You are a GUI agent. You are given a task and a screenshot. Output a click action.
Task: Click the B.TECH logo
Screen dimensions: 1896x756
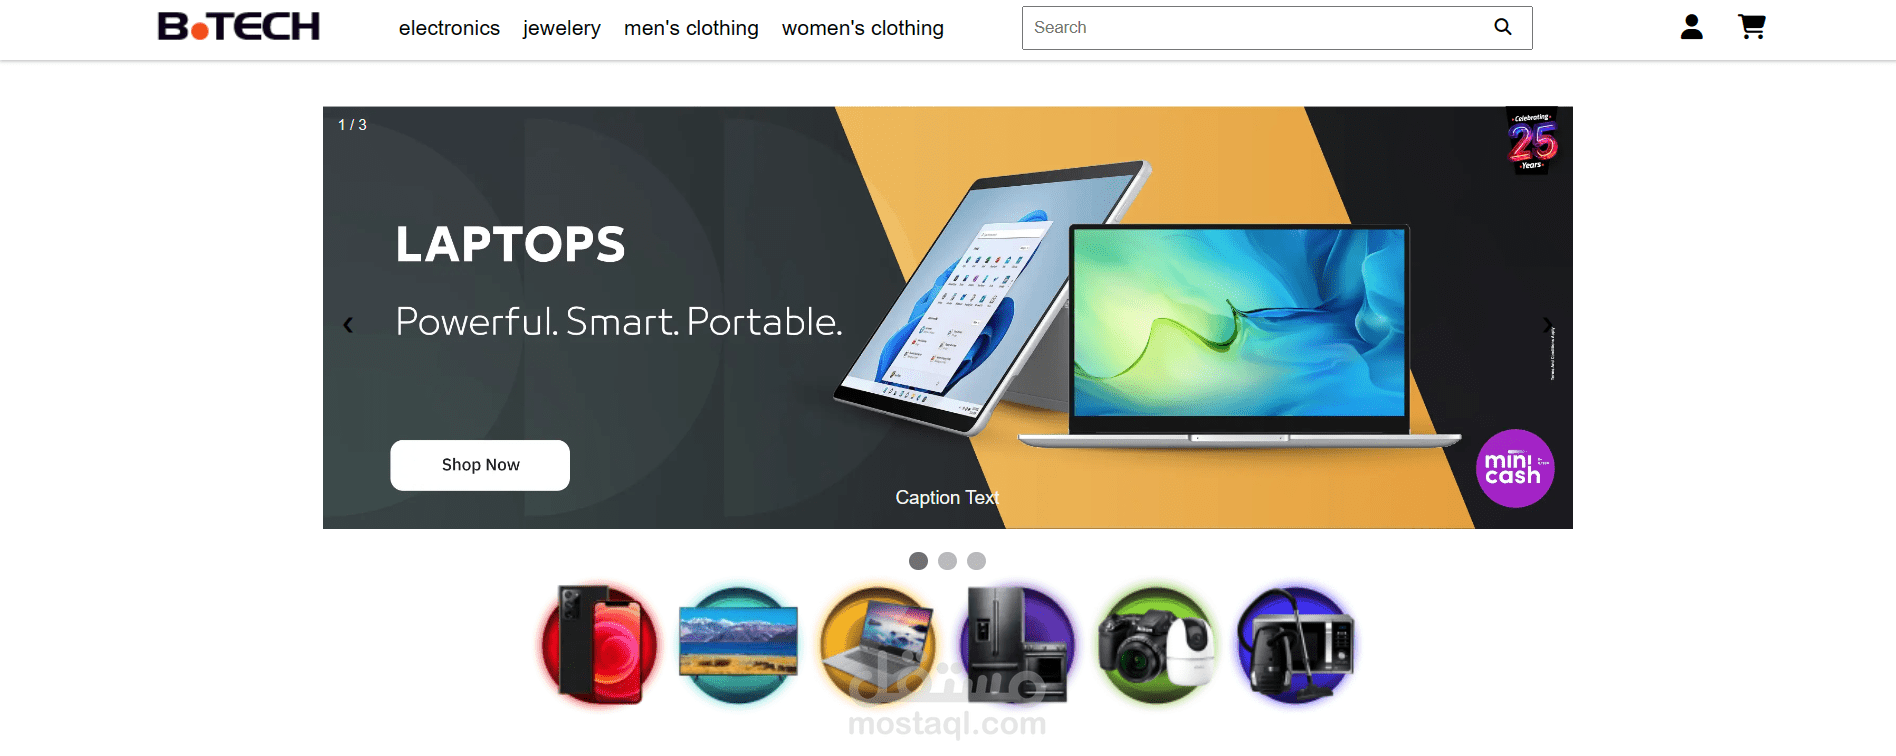pos(239,27)
